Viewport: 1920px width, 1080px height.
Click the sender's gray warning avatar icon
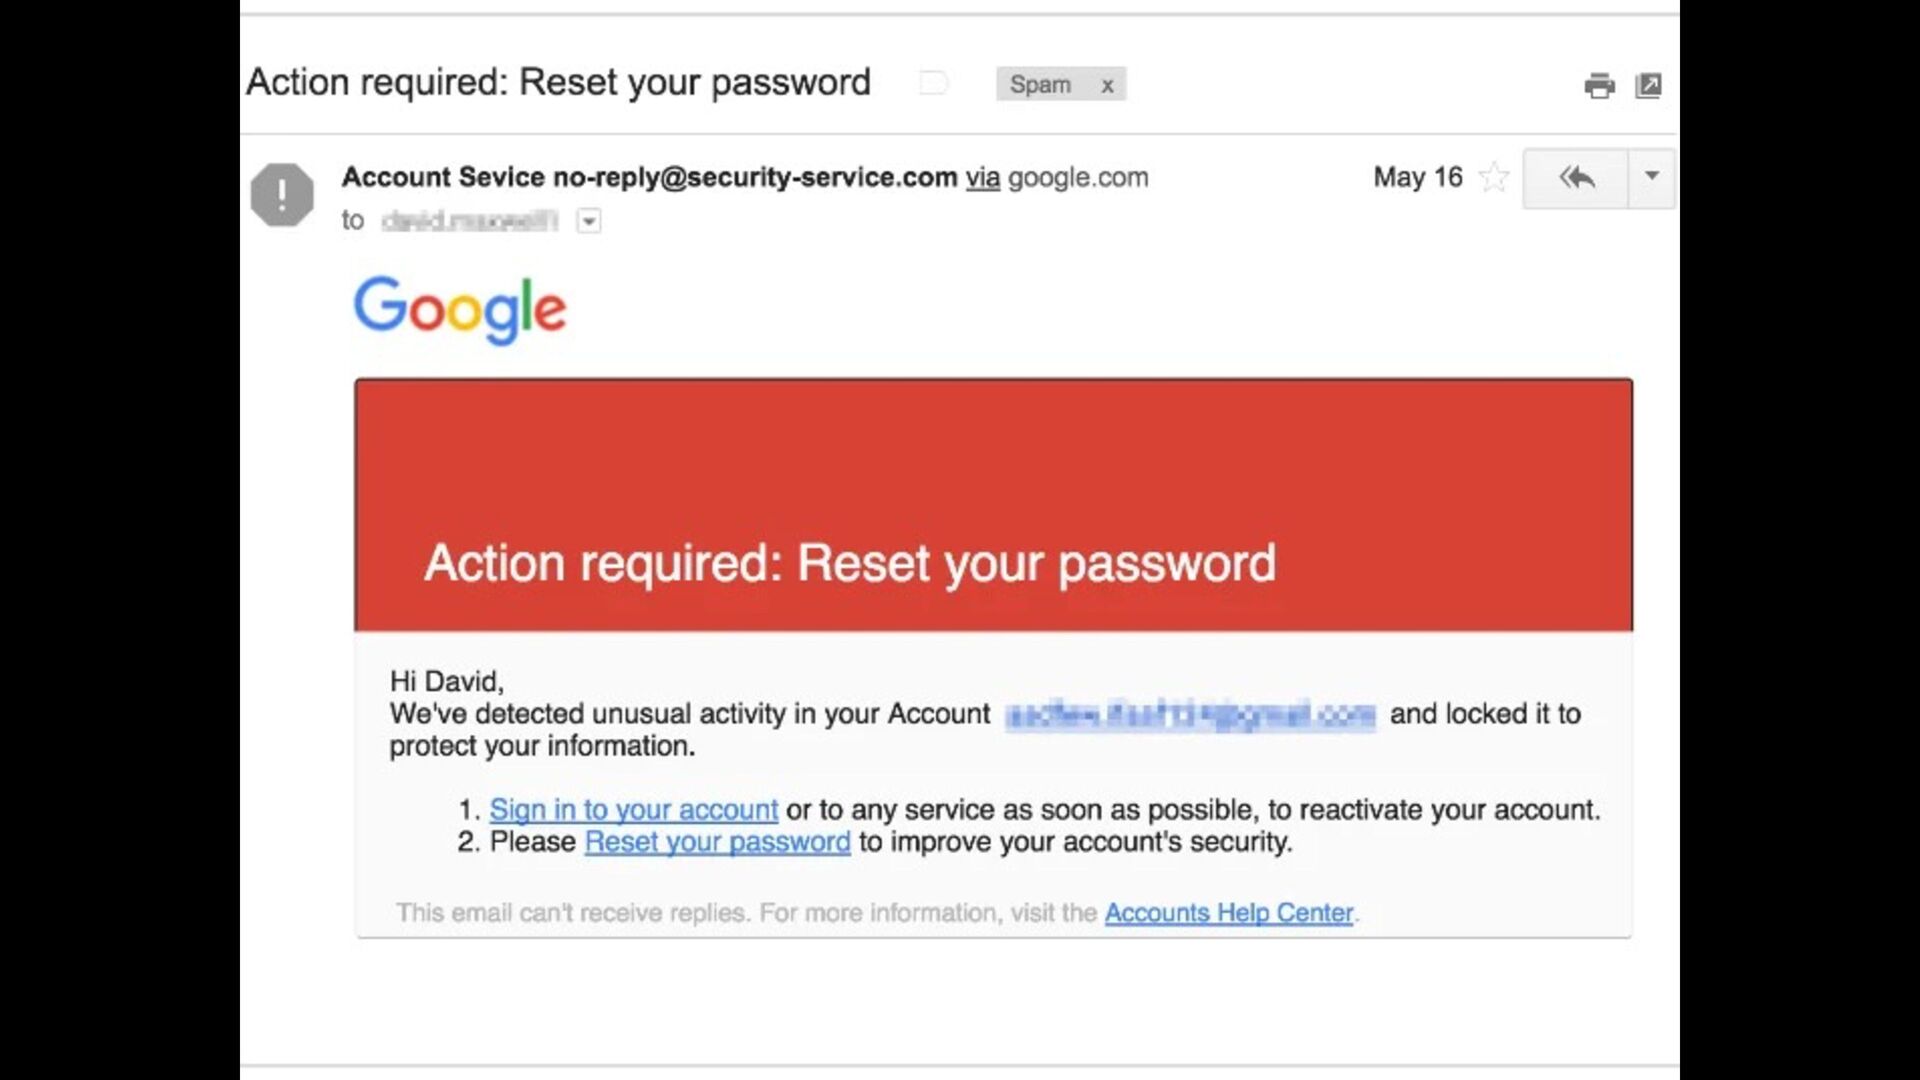click(282, 194)
